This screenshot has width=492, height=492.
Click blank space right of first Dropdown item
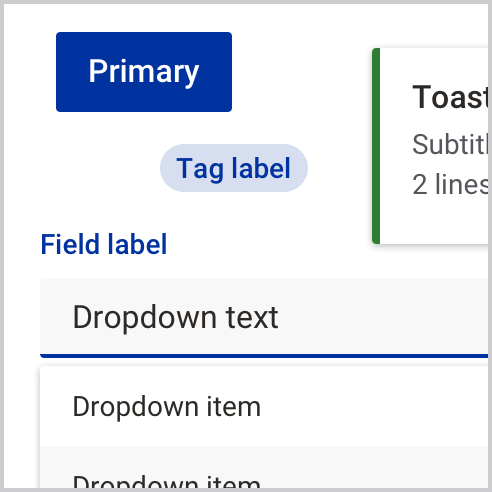point(373,406)
